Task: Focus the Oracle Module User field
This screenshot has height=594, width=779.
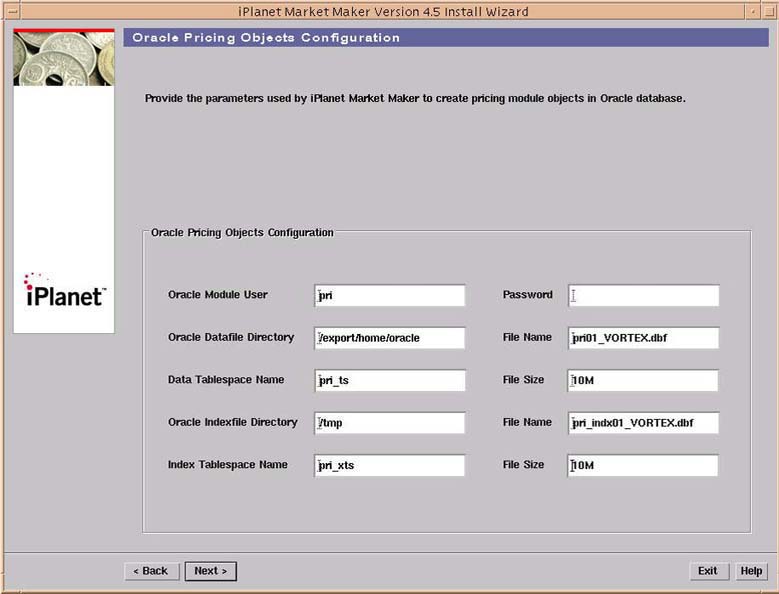Action: (x=390, y=296)
